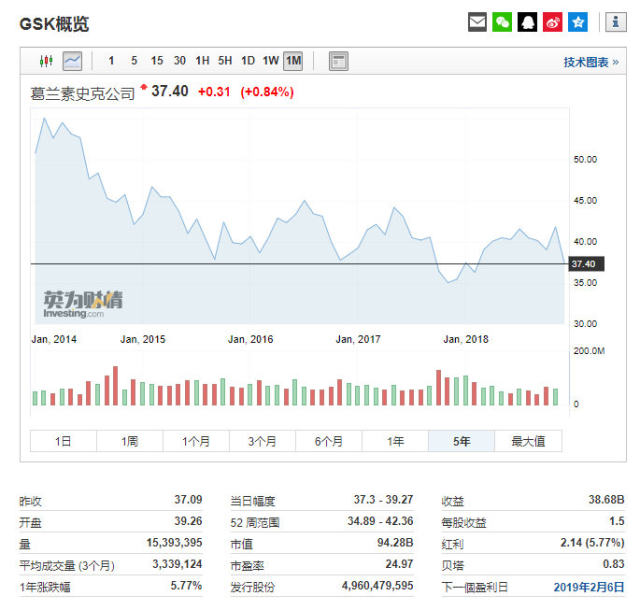
Task: Share the GSK overview via email icon
Action: tap(477, 22)
